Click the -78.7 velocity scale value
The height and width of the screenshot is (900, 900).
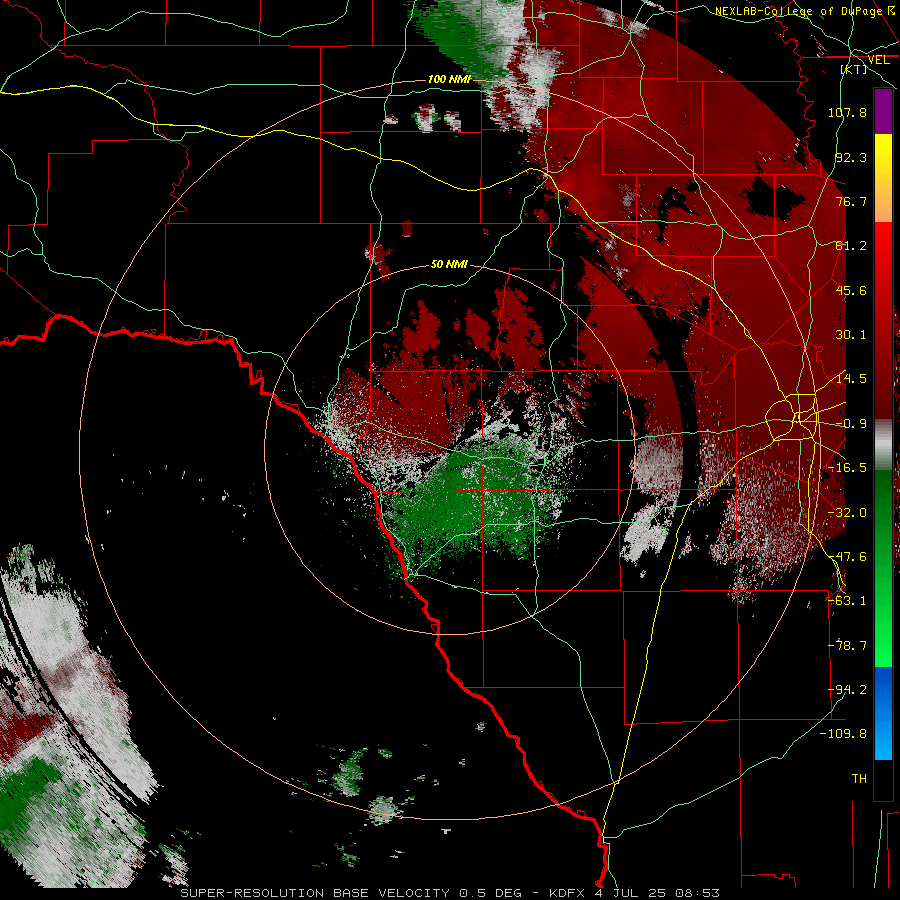(847, 646)
